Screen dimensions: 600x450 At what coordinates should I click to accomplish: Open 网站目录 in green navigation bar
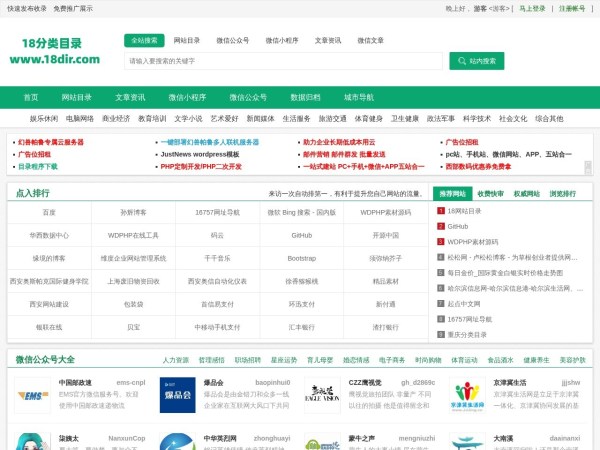click(x=77, y=97)
